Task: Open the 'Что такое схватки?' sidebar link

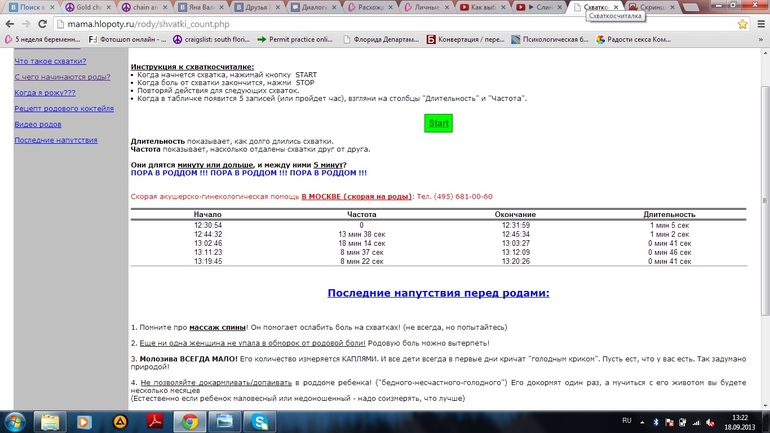Action: coord(50,61)
